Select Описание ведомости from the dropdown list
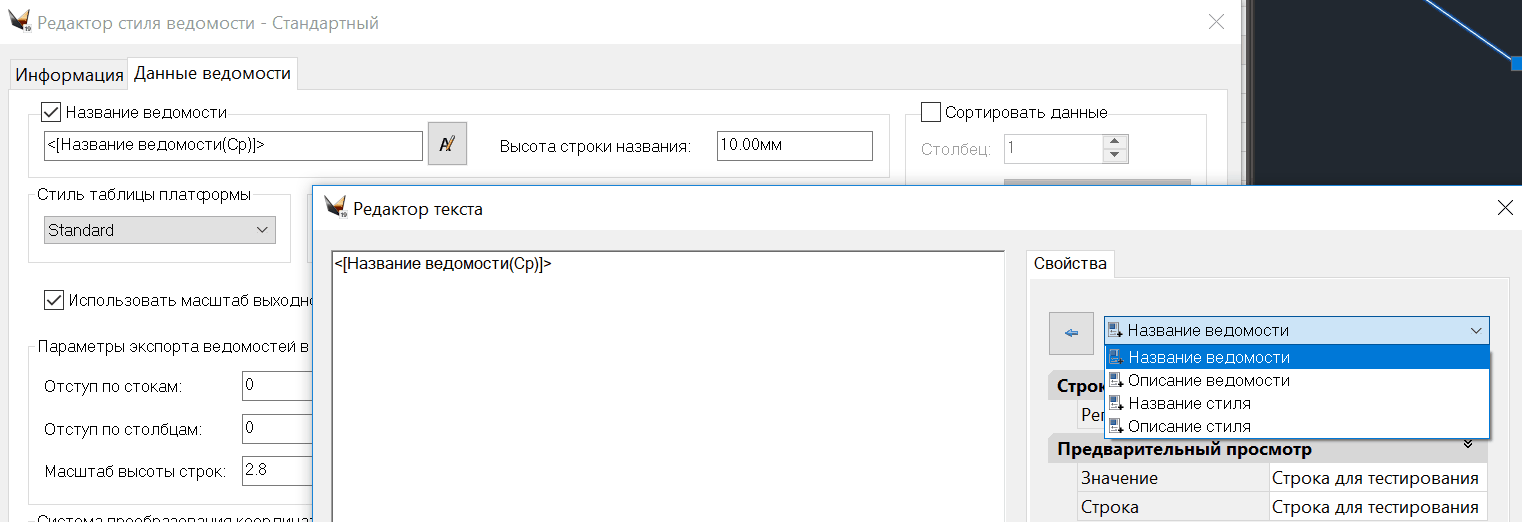 coord(1208,381)
